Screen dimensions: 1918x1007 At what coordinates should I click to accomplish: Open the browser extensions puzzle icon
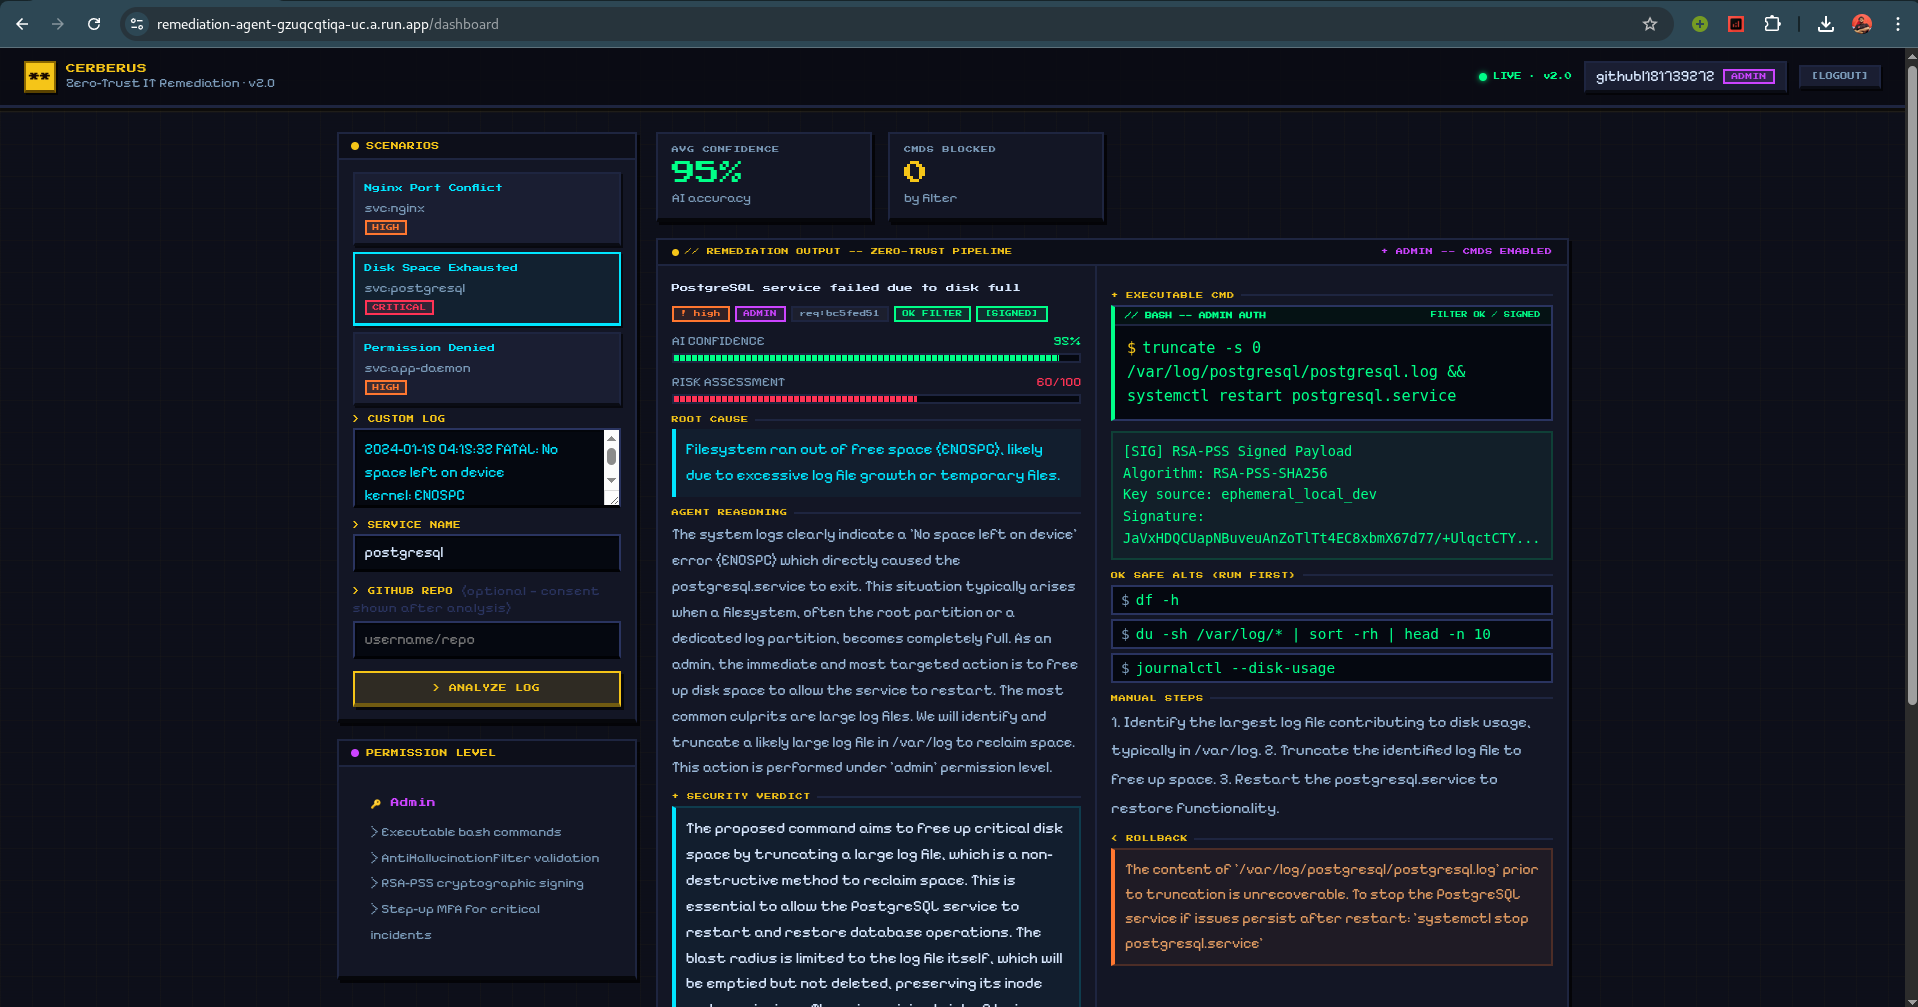coord(1772,24)
